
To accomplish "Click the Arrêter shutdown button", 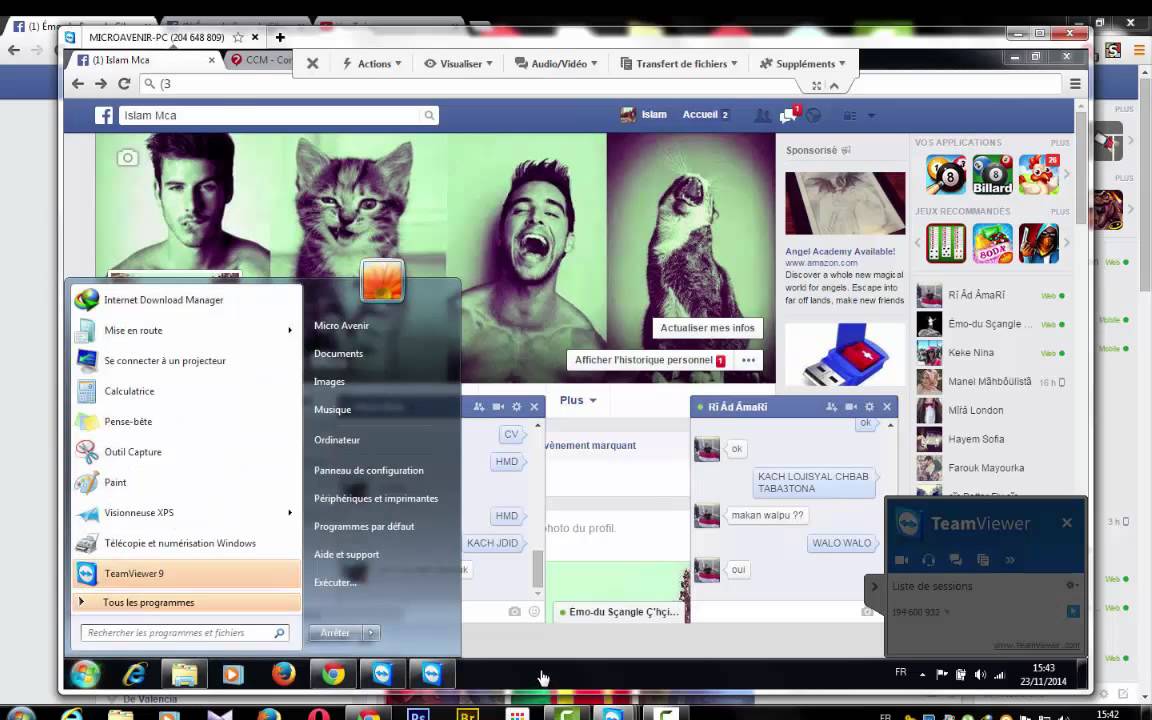I will [335, 633].
